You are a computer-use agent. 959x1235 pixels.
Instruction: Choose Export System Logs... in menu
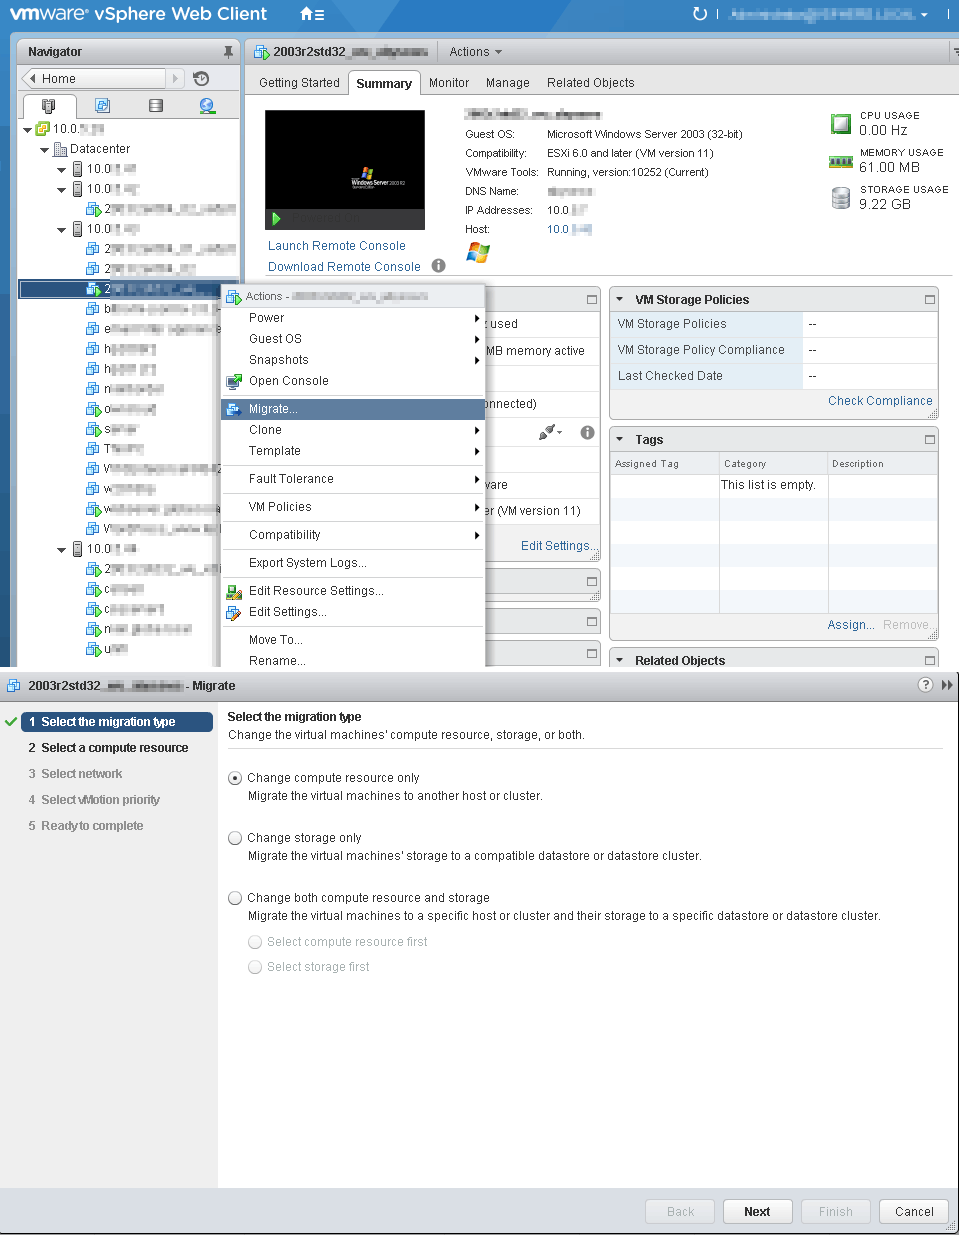pyautogui.click(x=353, y=563)
